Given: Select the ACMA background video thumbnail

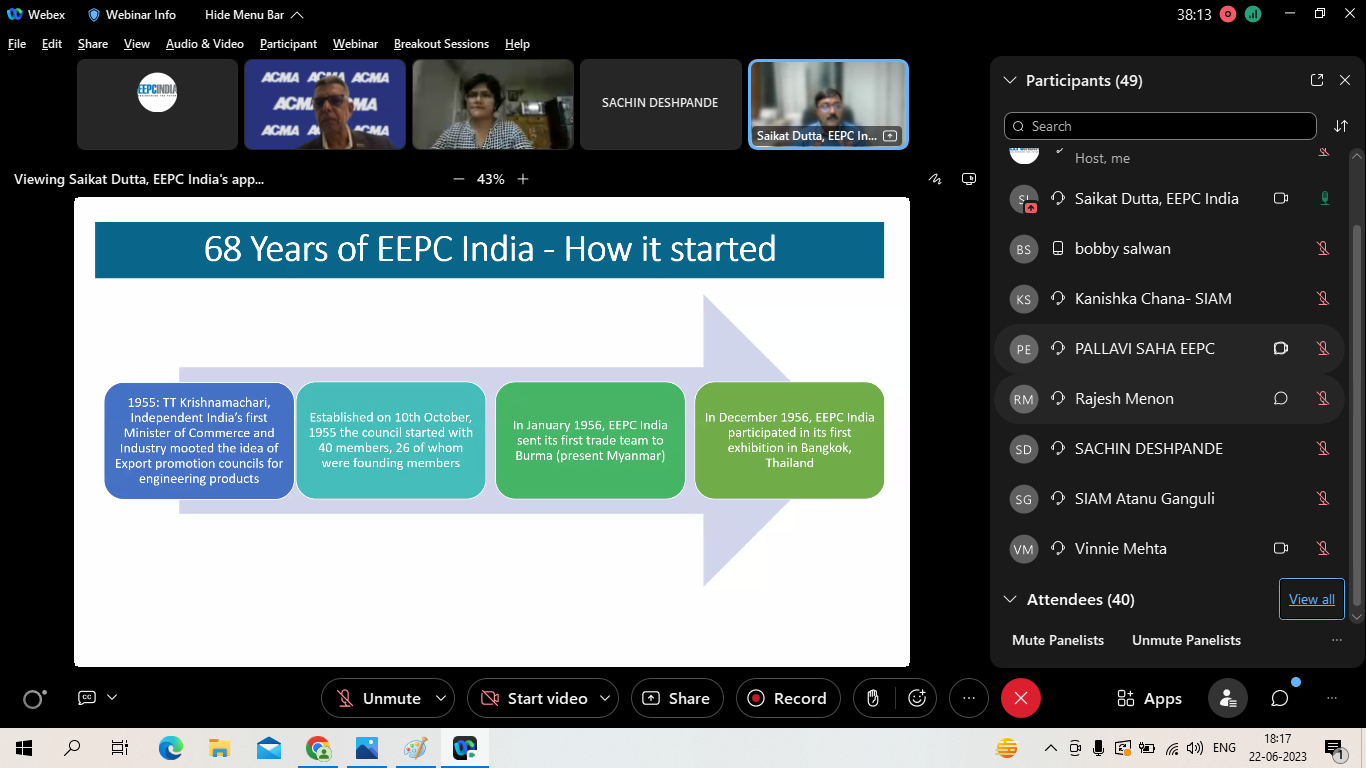Looking at the screenshot, I should [x=325, y=104].
